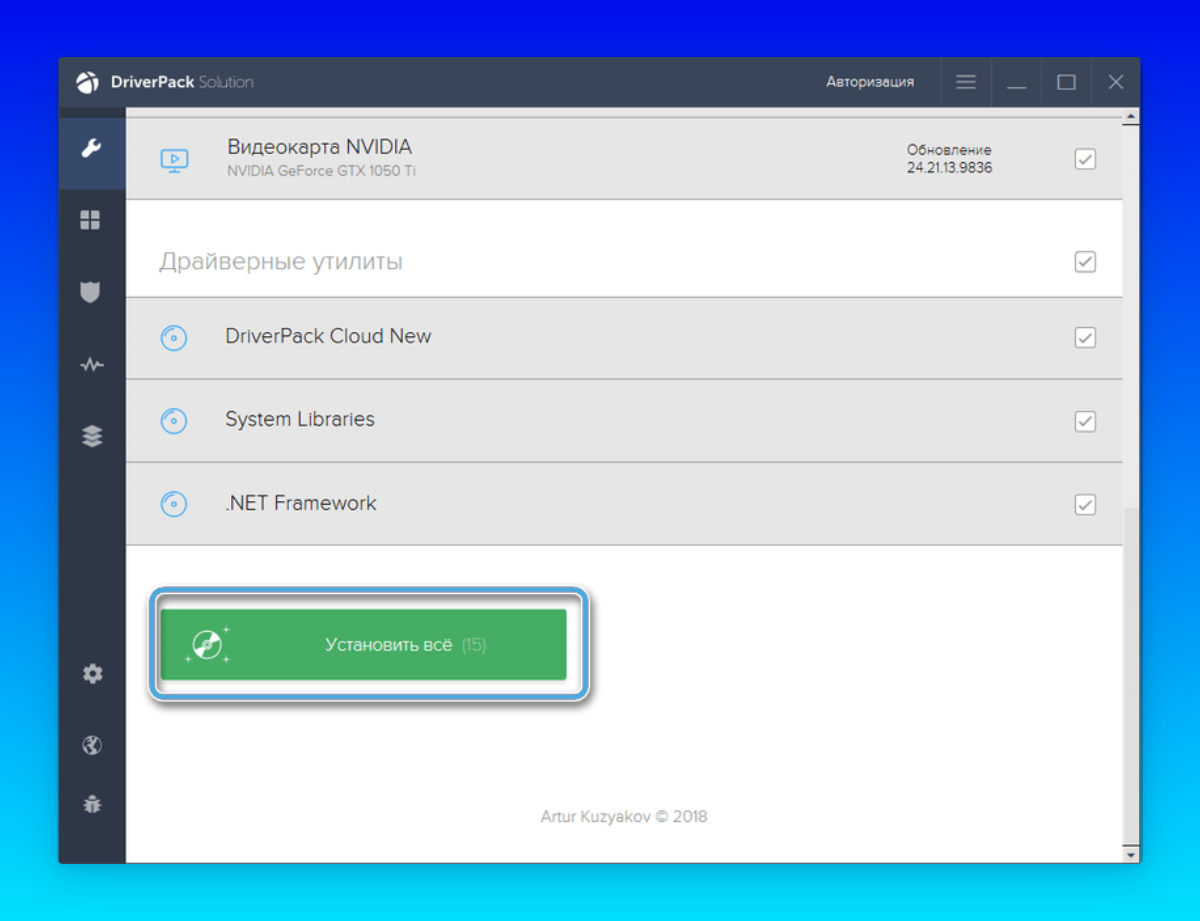Viewport: 1200px width, 921px height.
Task: Close the DriverPack window
Action: [x=1116, y=82]
